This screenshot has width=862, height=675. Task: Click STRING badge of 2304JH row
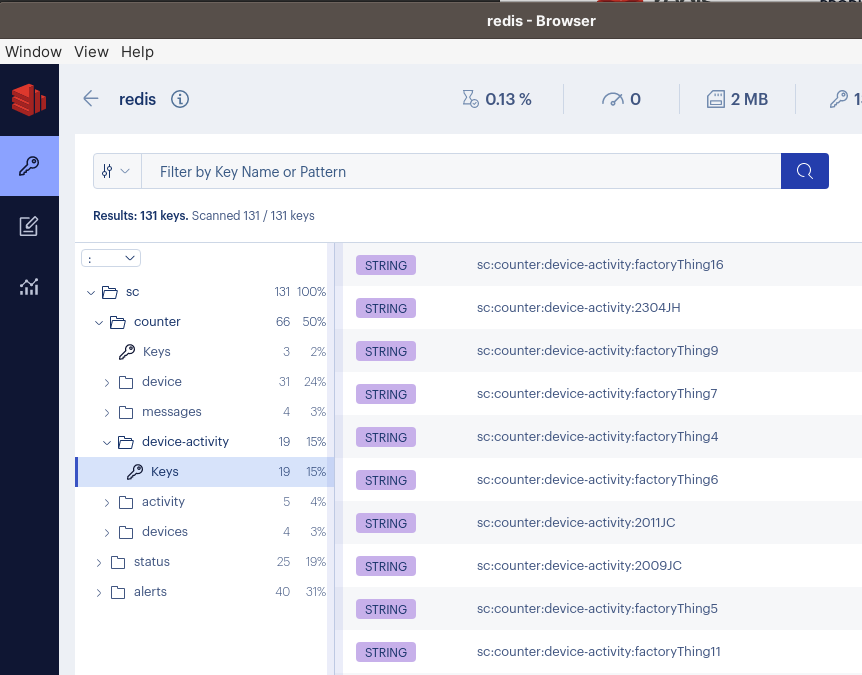click(x=386, y=308)
